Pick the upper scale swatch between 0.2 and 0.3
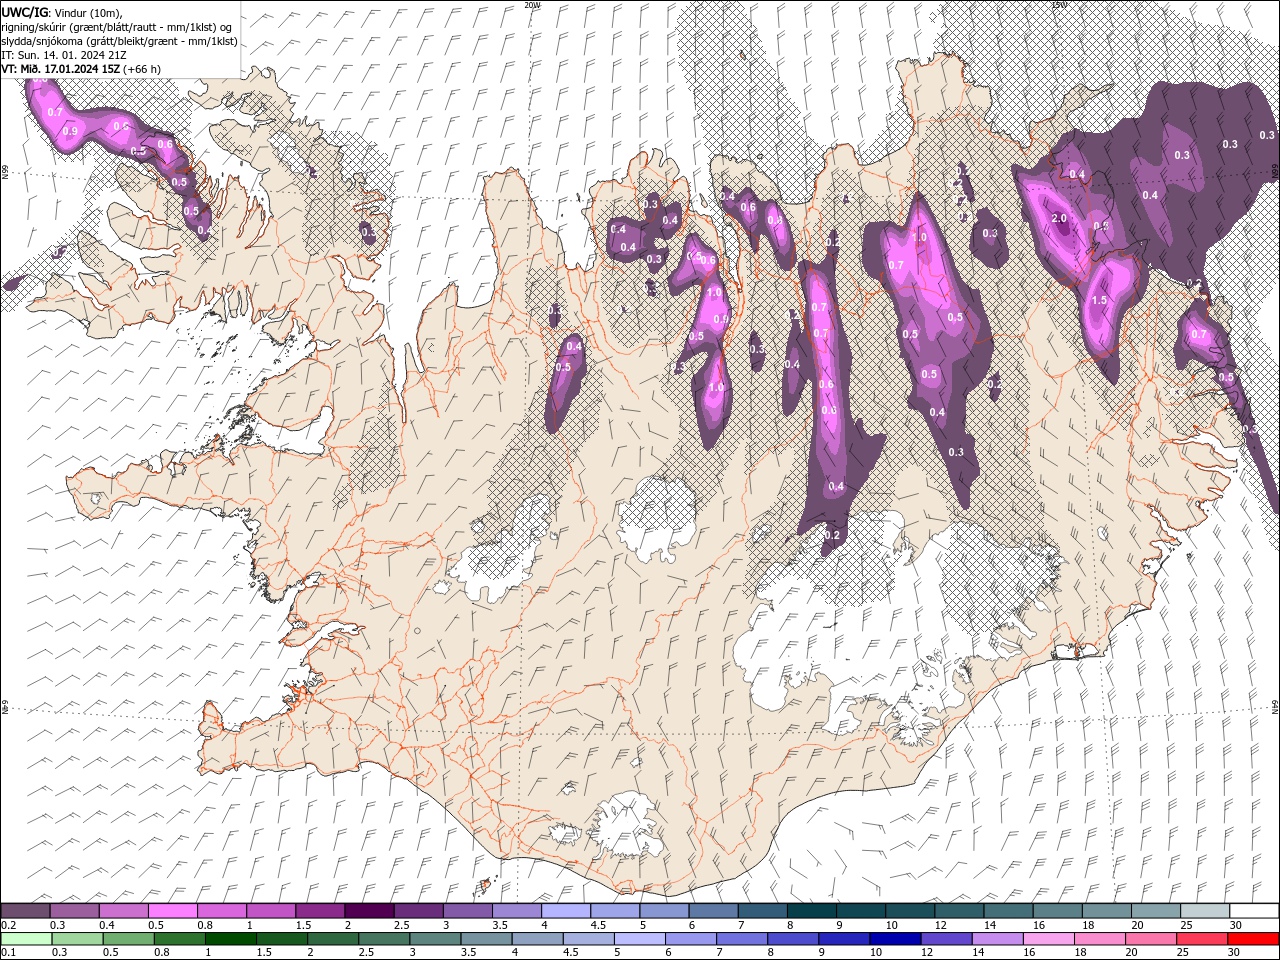The width and height of the screenshot is (1280, 960). 25,911
